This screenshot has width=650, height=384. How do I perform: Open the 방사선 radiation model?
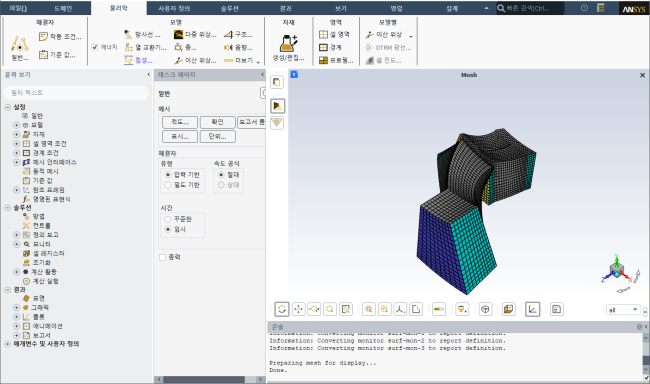click(x=142, y=34)
